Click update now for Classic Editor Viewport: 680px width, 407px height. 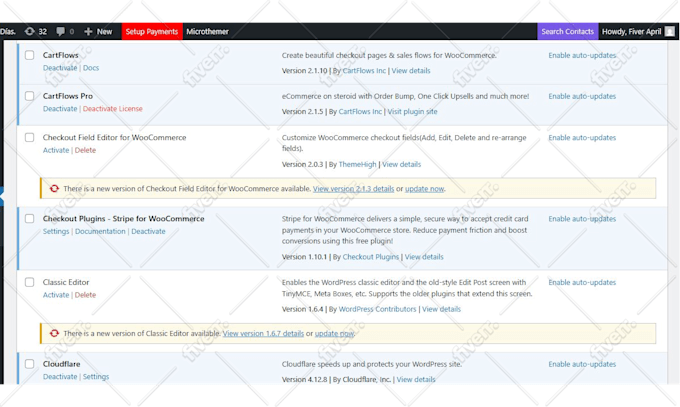[334, 334]
